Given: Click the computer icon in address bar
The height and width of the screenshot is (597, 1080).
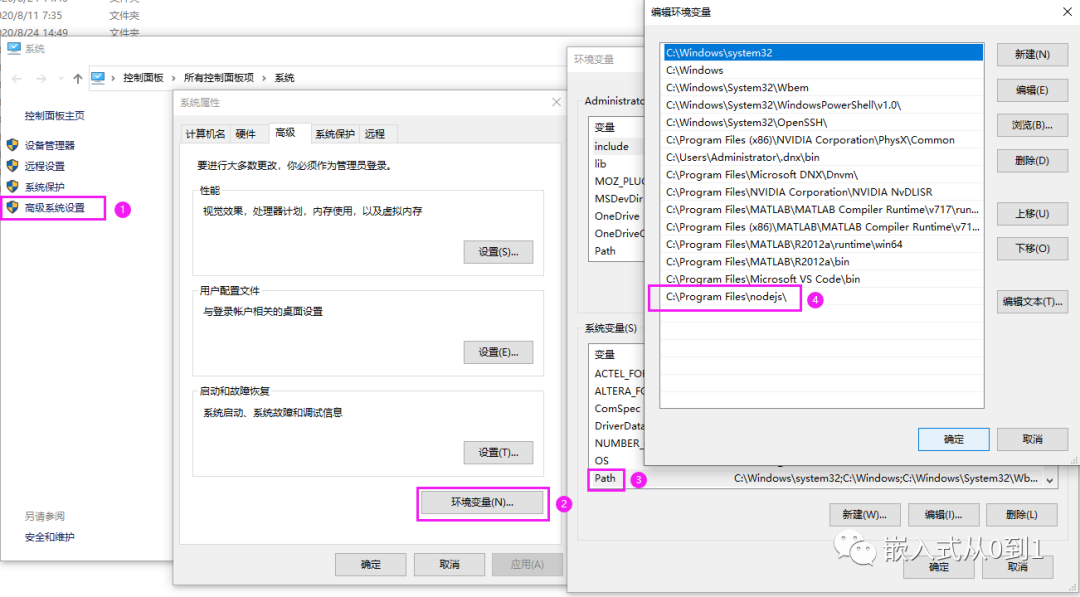Looking at the screenshot, I should (x=98, y=78).
